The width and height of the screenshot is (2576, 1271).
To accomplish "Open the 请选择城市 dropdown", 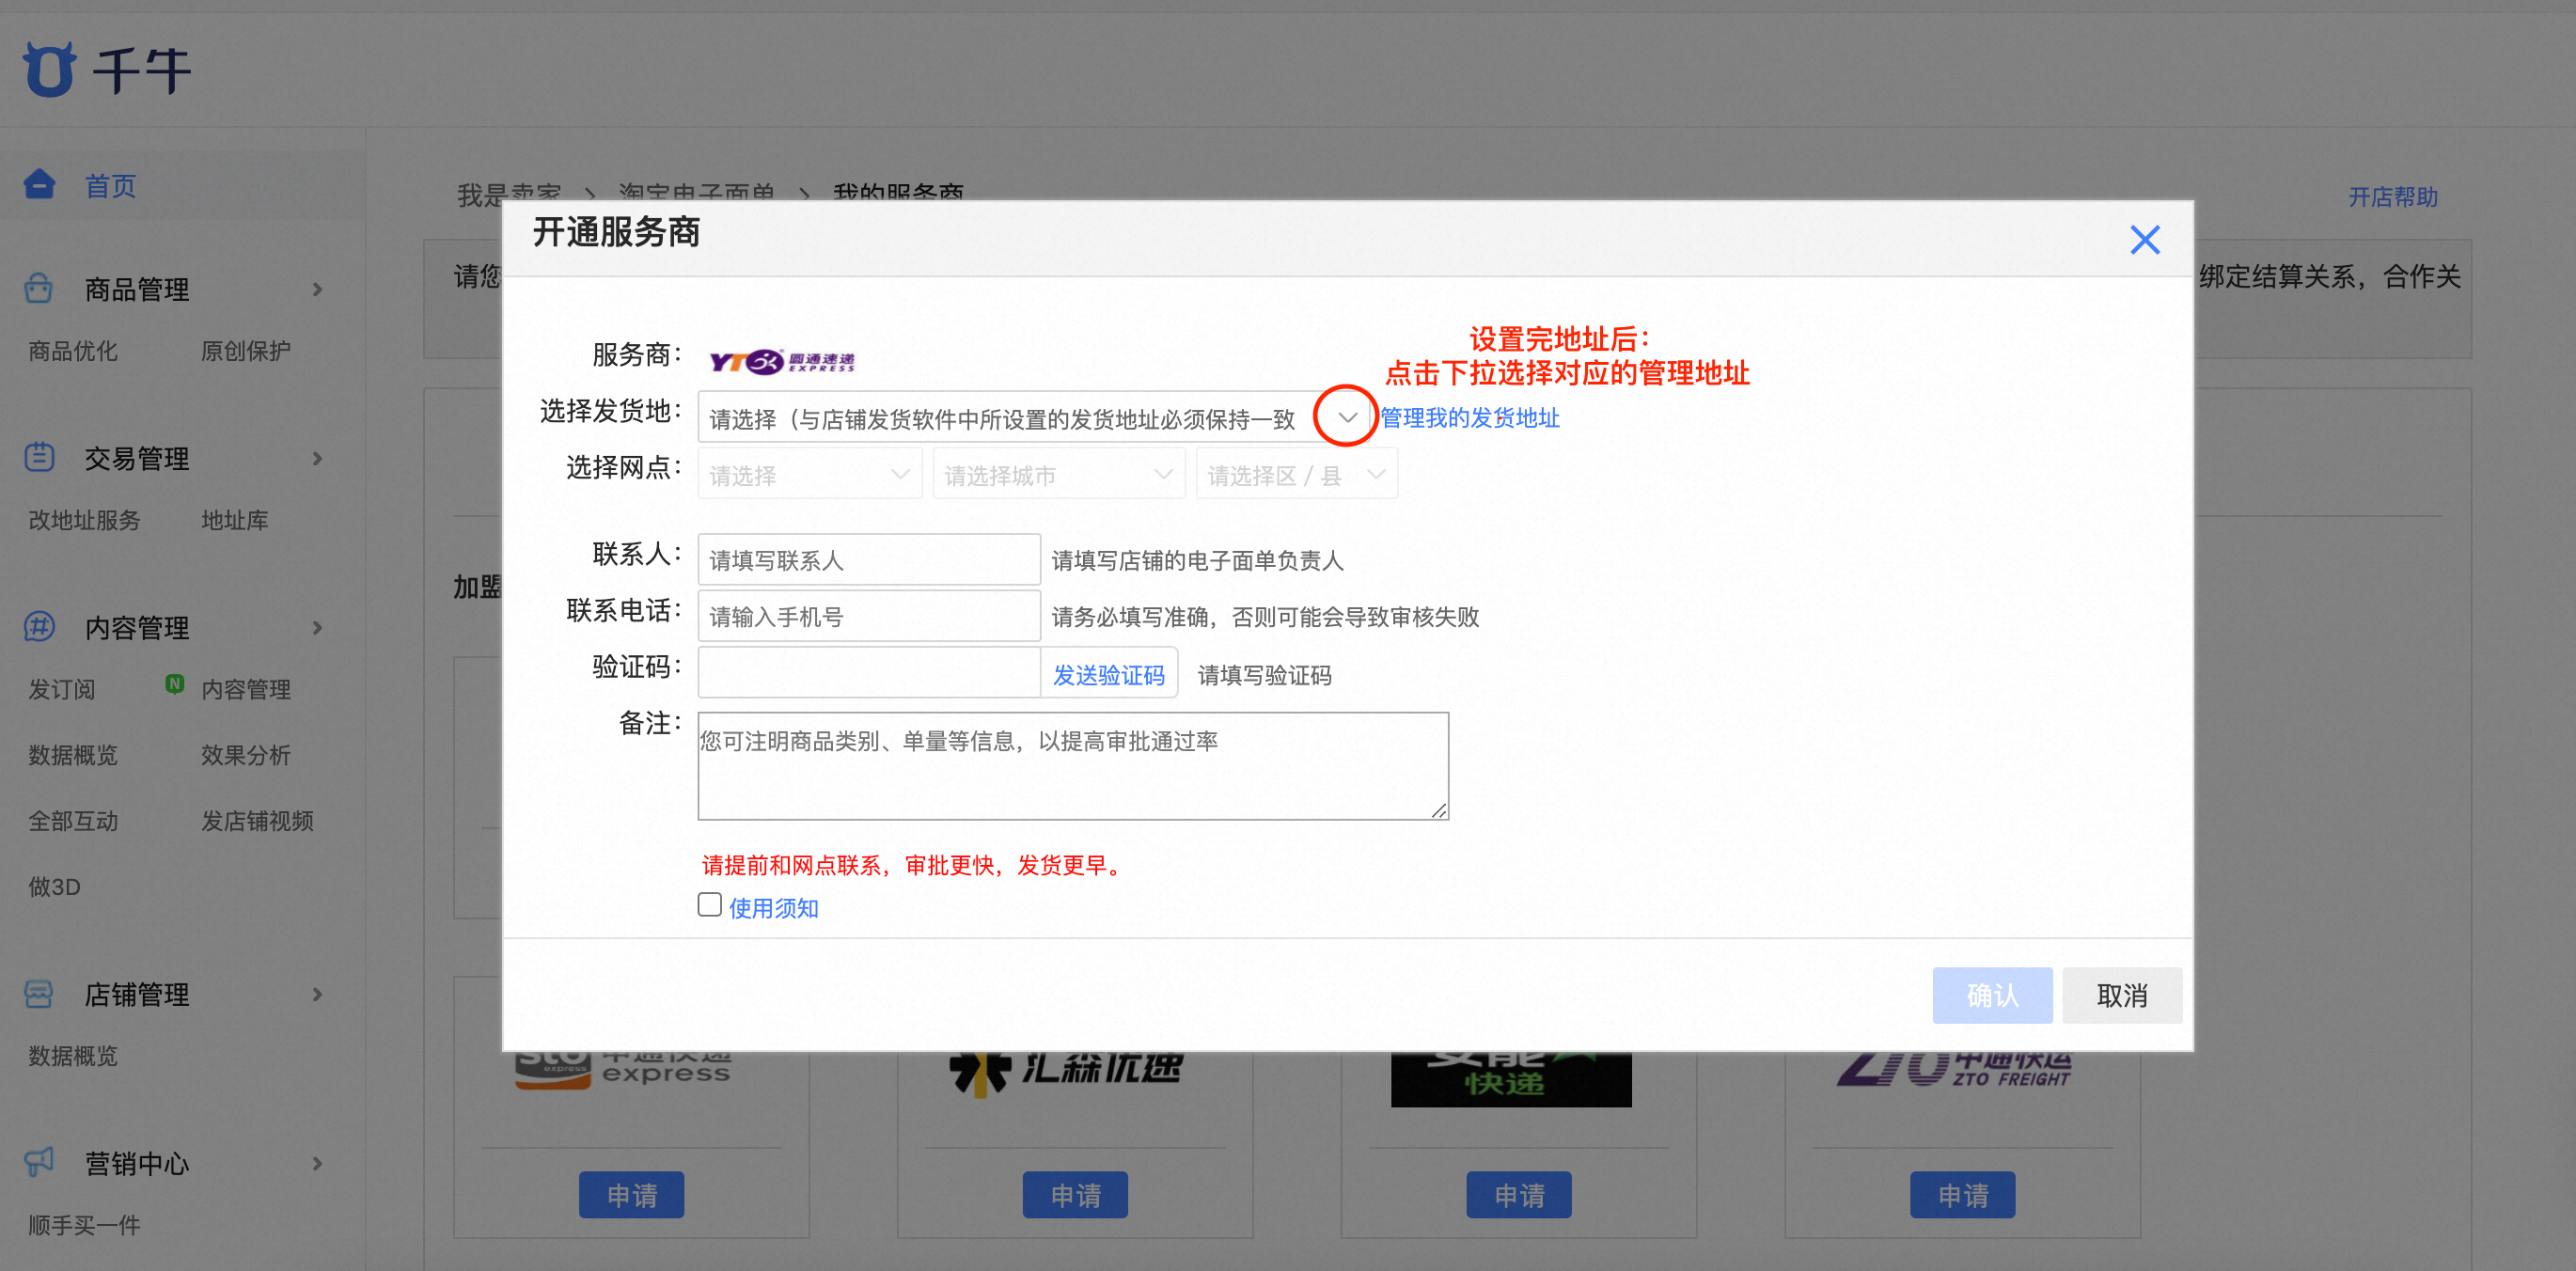I will pyautogui.click(x=1059, y=474).
